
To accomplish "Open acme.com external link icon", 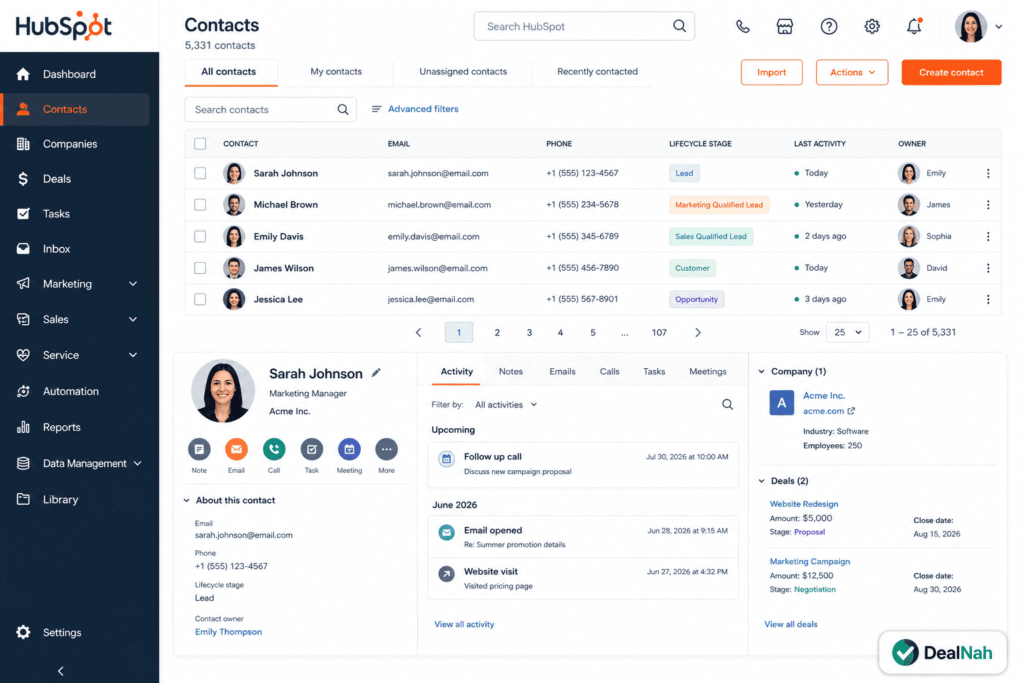I will tap(851, 411).
